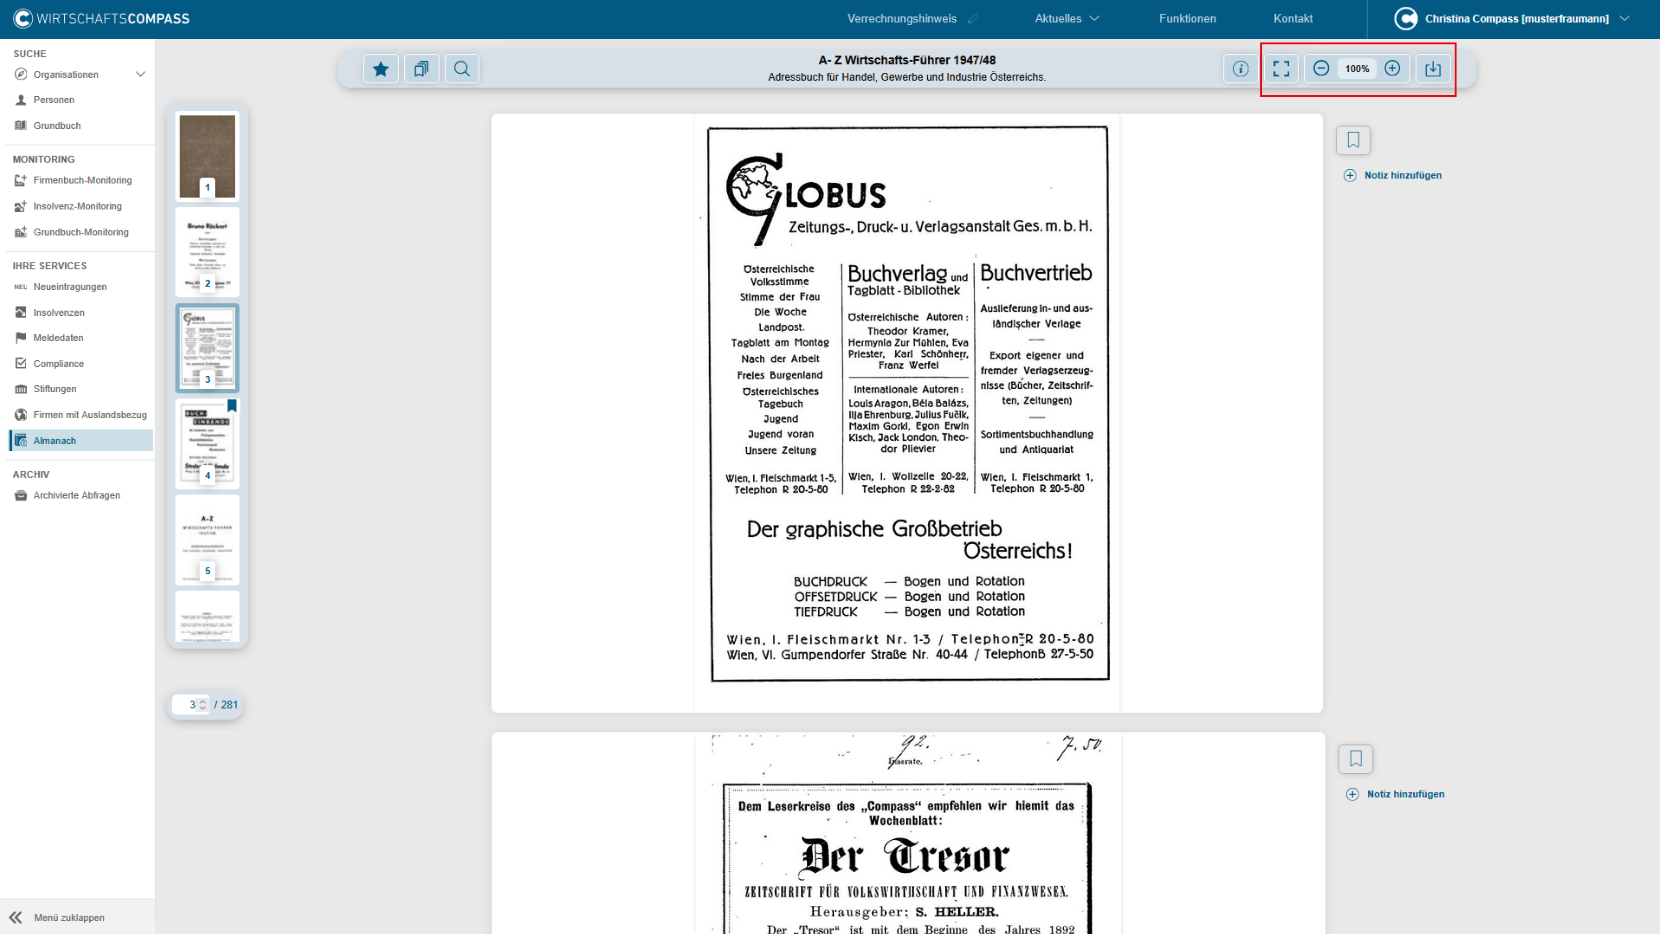Click Grundbuch icon under Suche

(21, 126)
